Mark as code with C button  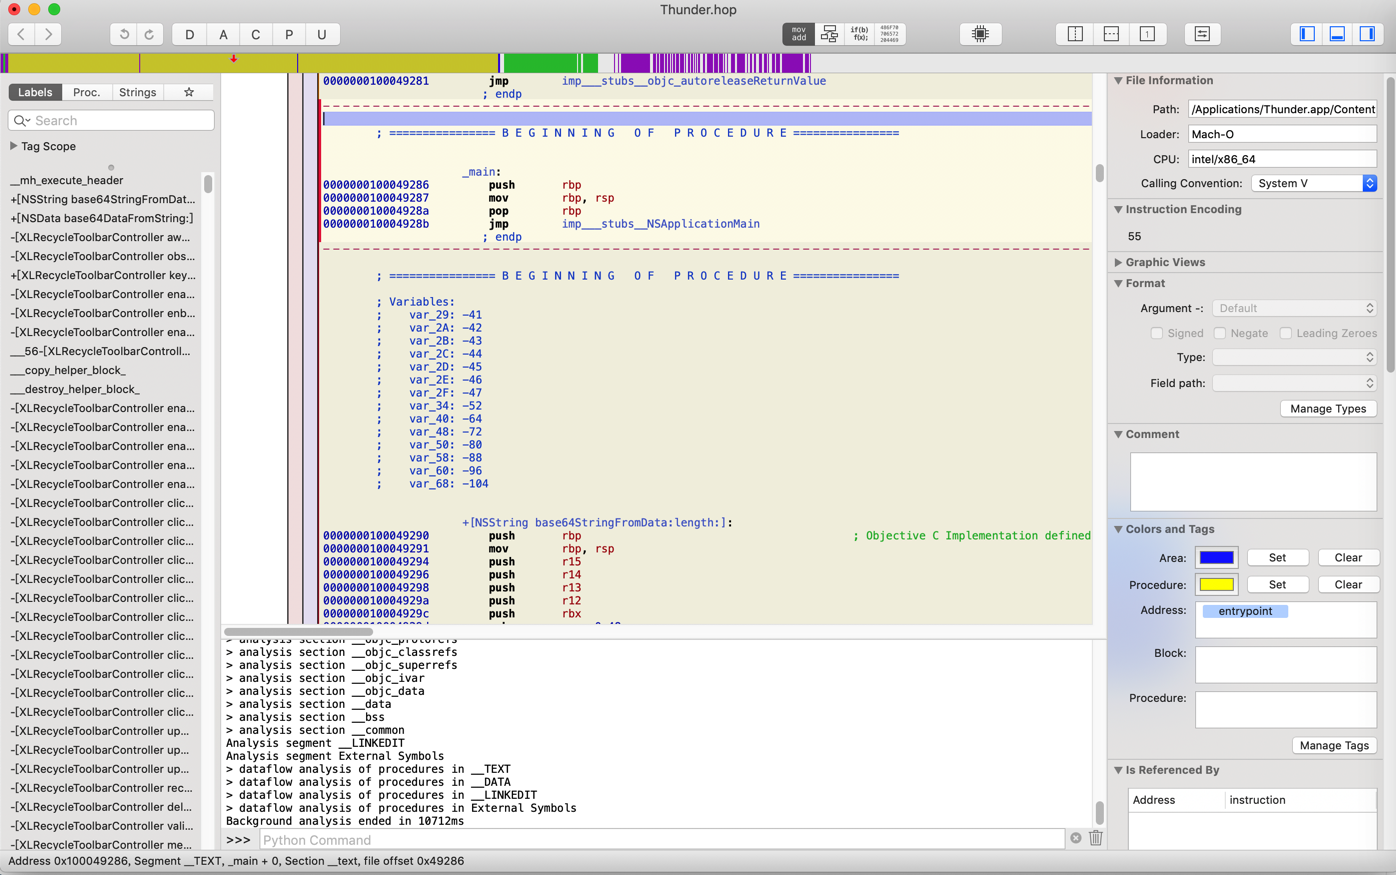pyautogui.click(x=256, y=34)
